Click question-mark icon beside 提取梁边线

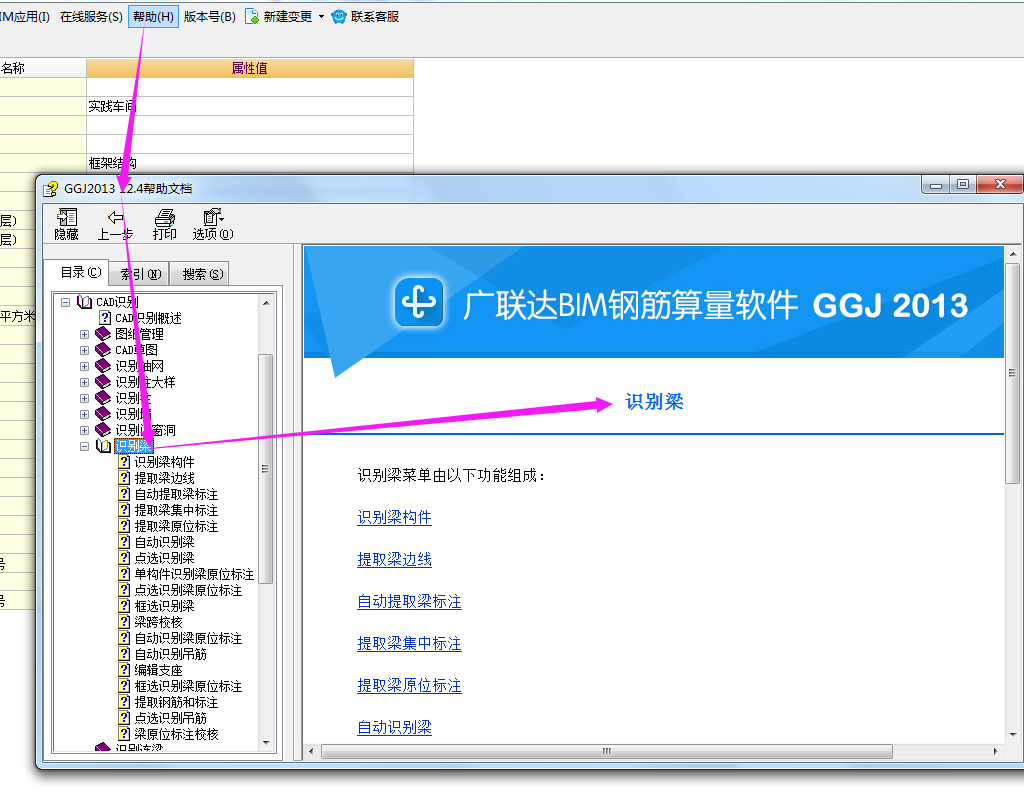coord(124,478)
